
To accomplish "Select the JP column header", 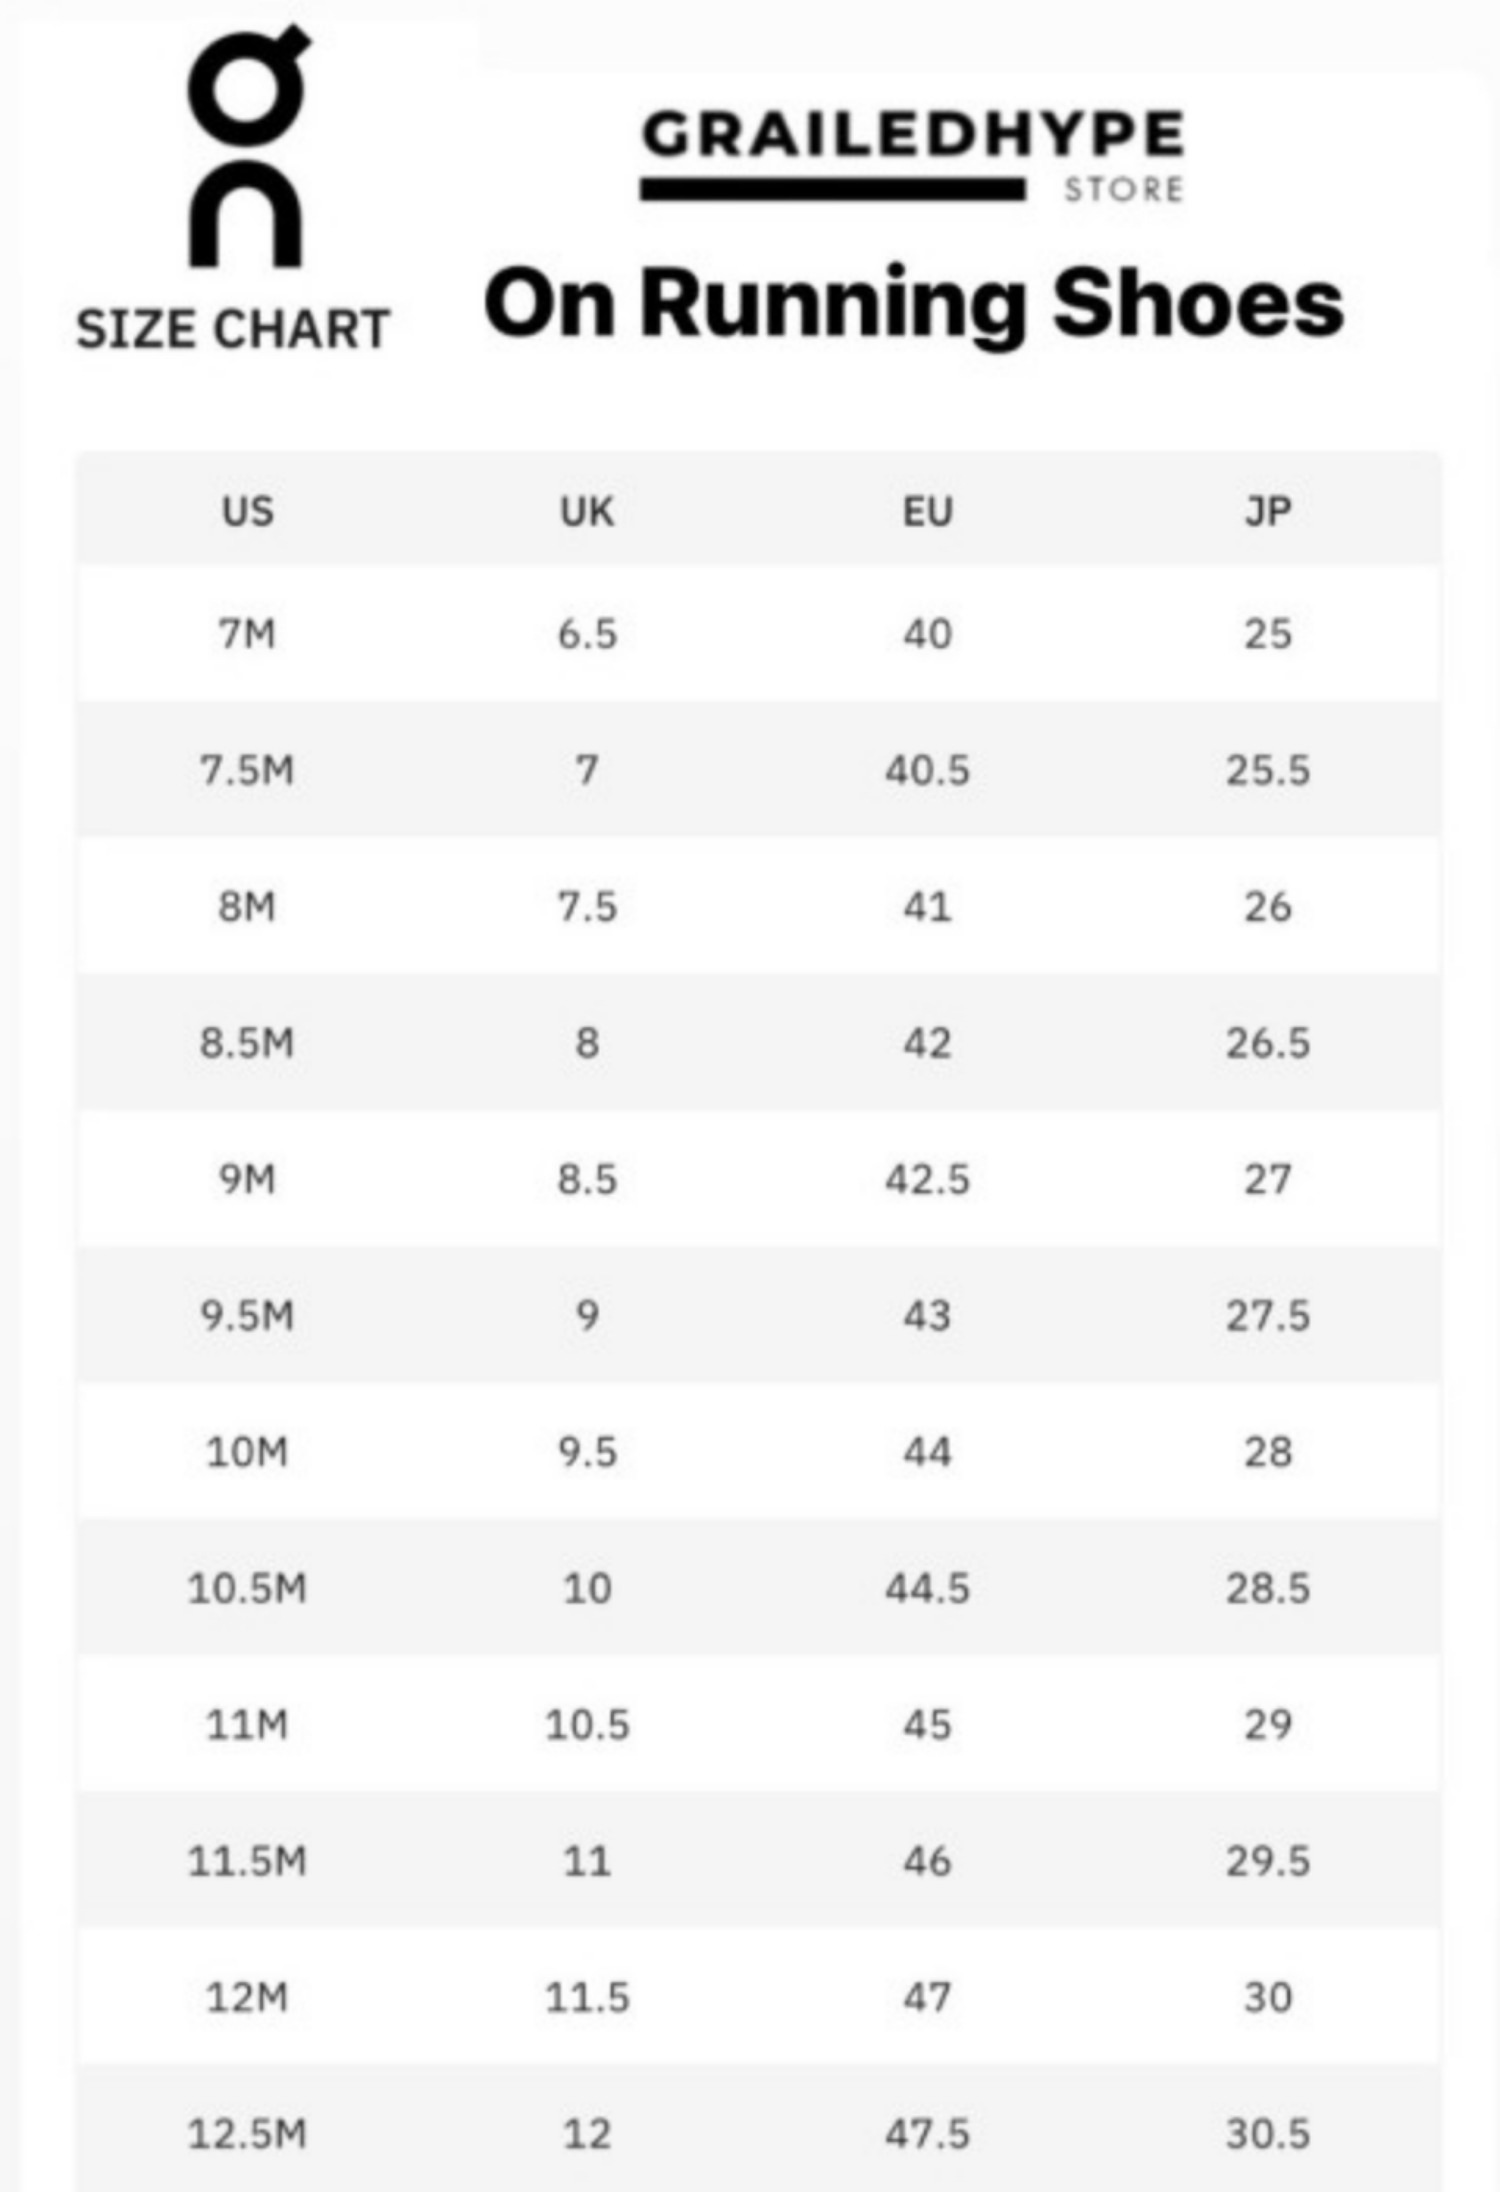I will 1267,511.
